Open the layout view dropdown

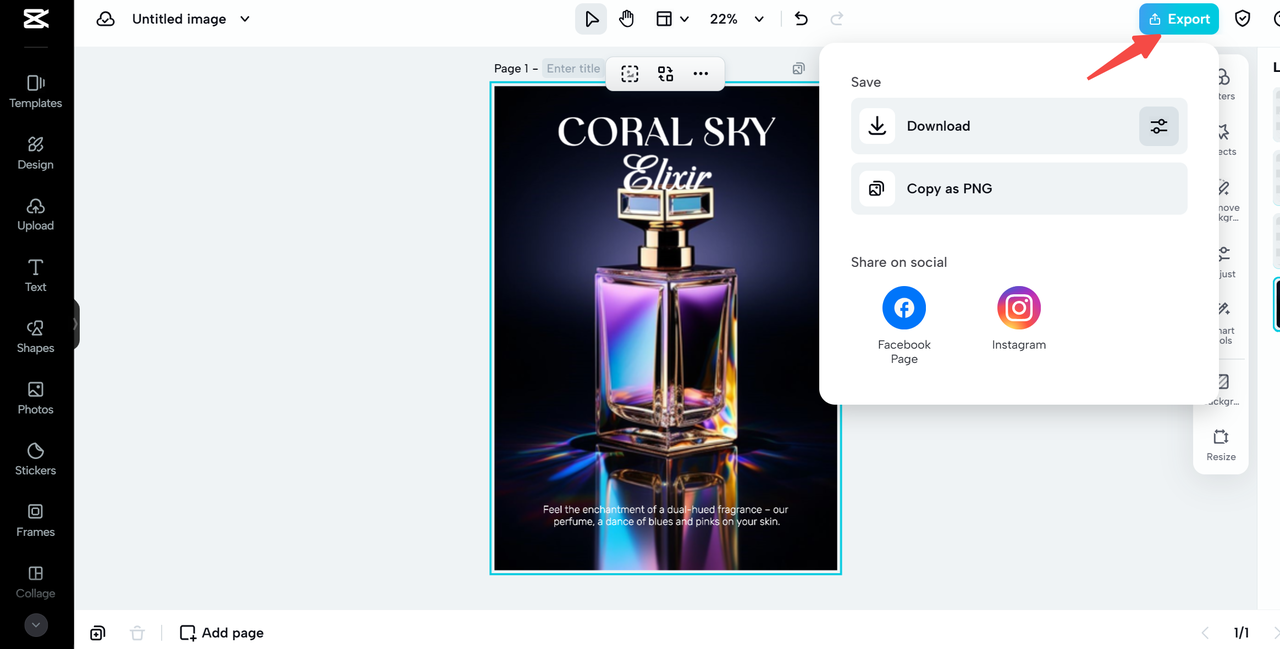click(x=672, y=19)
